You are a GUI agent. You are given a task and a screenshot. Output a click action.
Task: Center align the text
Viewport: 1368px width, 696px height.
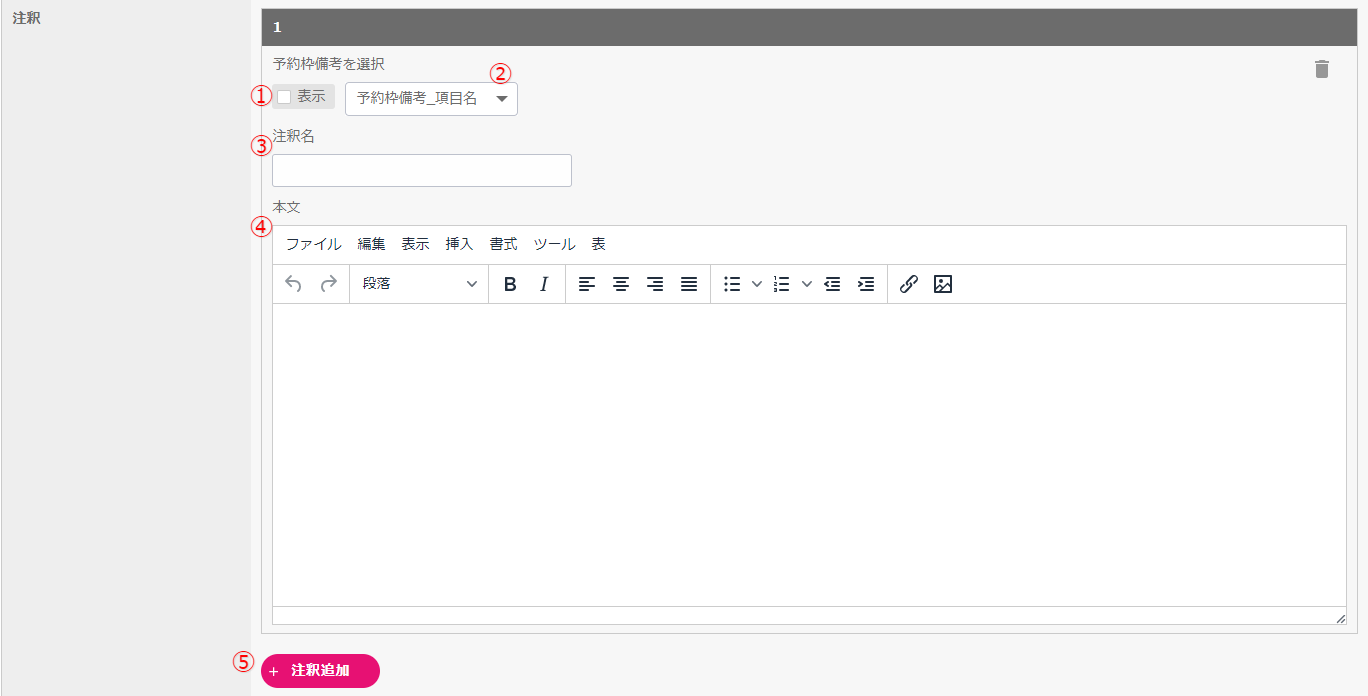tap(621, 284)
